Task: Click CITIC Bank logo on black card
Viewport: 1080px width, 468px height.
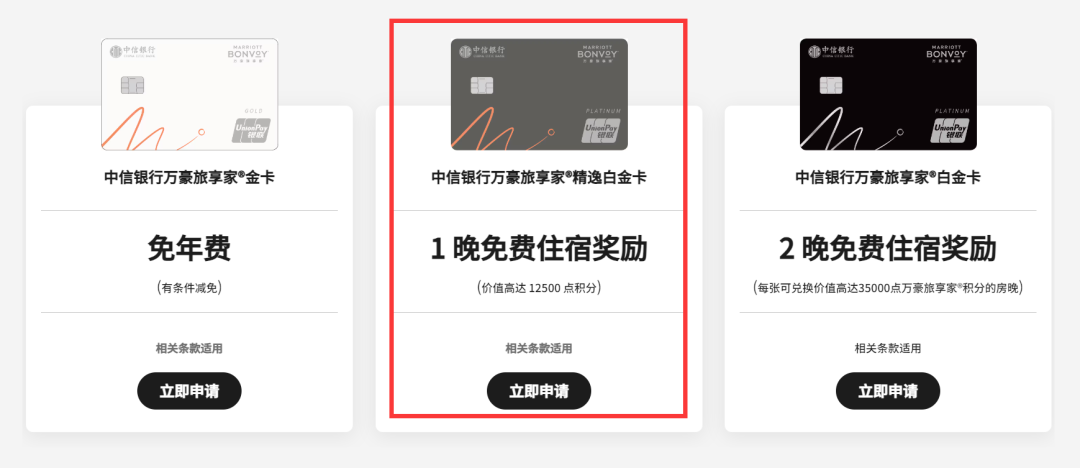Action: point(831,52)
